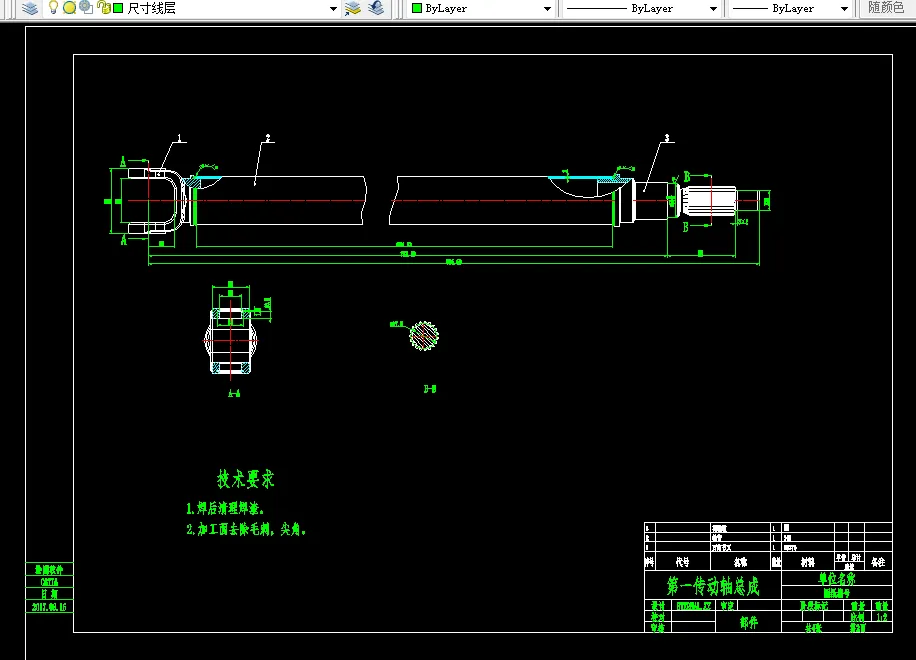The image size is (916, 660).
Task: Click the splined shaft end on right
Action: pyautogui.click(x=711, y=201)
